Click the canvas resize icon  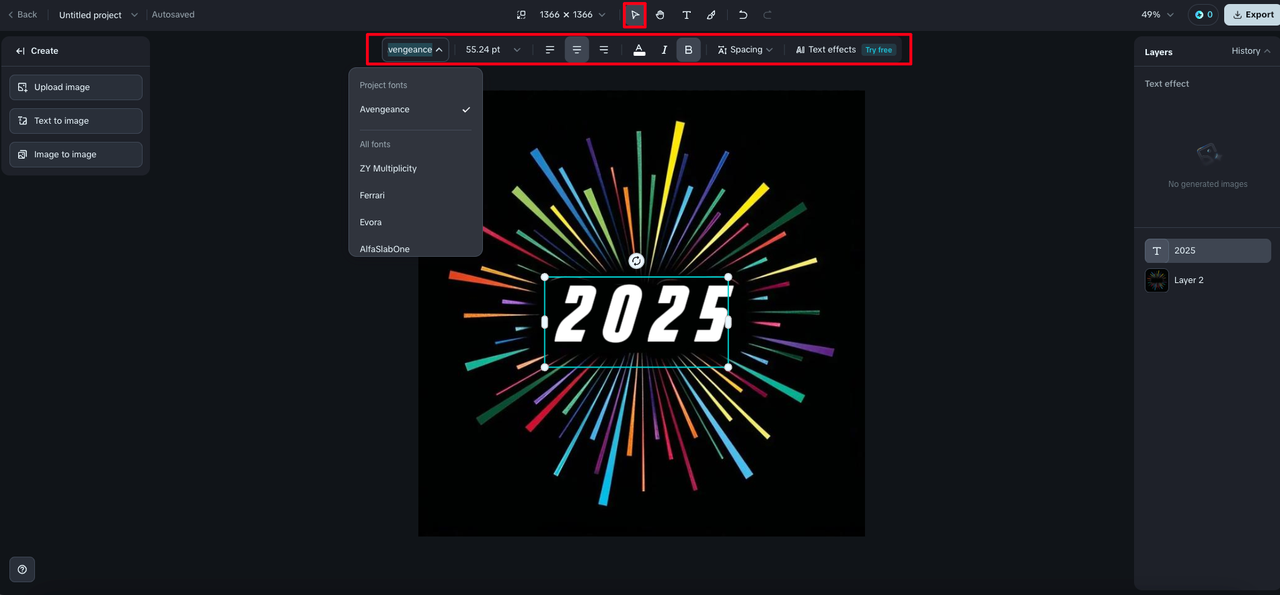pos(521,15)
